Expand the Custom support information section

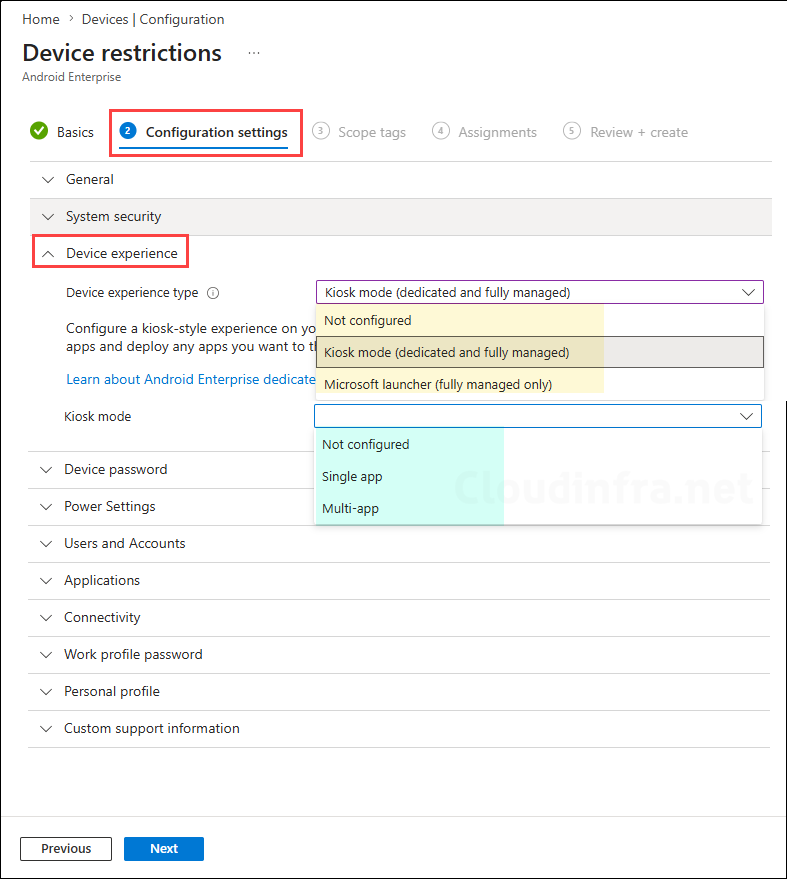click(399, 728)
